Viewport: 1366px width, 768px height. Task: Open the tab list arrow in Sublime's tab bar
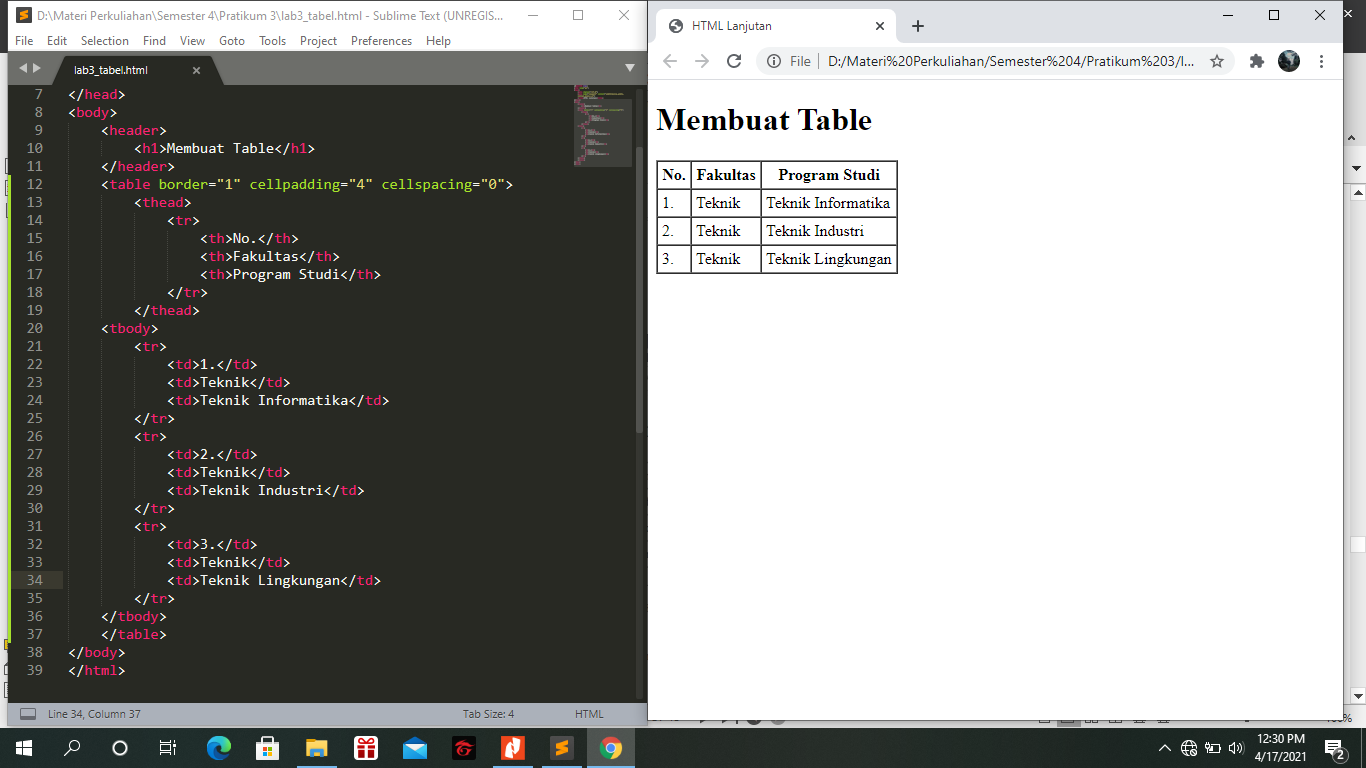point(631,70)
